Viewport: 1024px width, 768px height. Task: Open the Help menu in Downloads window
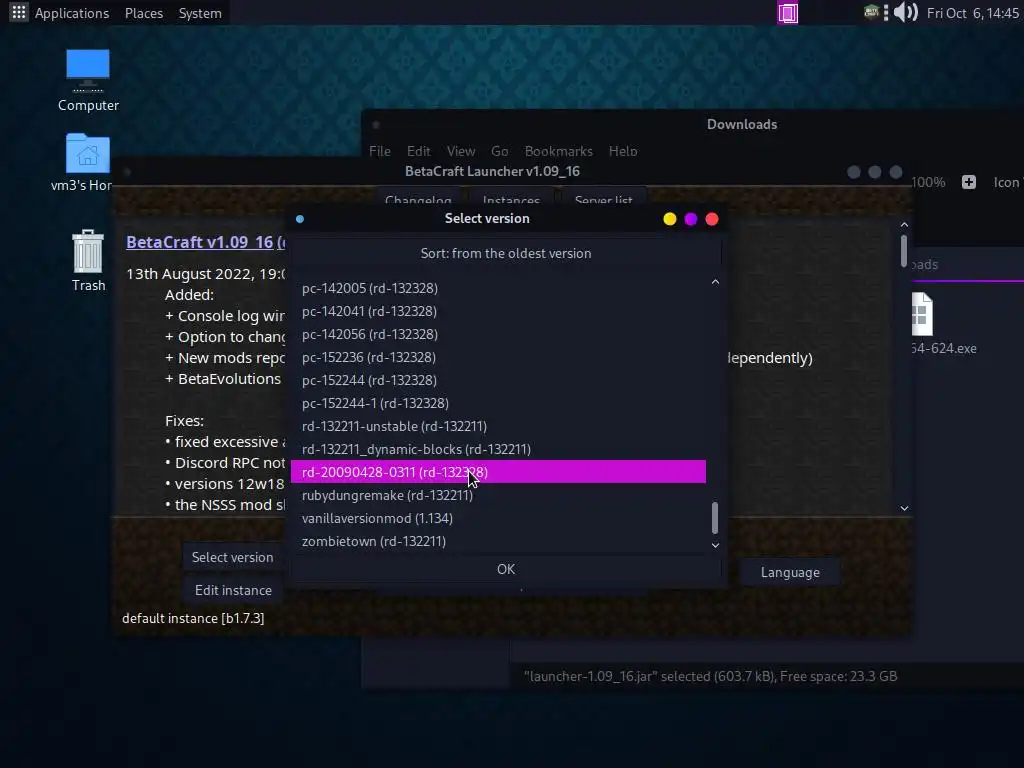[x=623, y=151]
